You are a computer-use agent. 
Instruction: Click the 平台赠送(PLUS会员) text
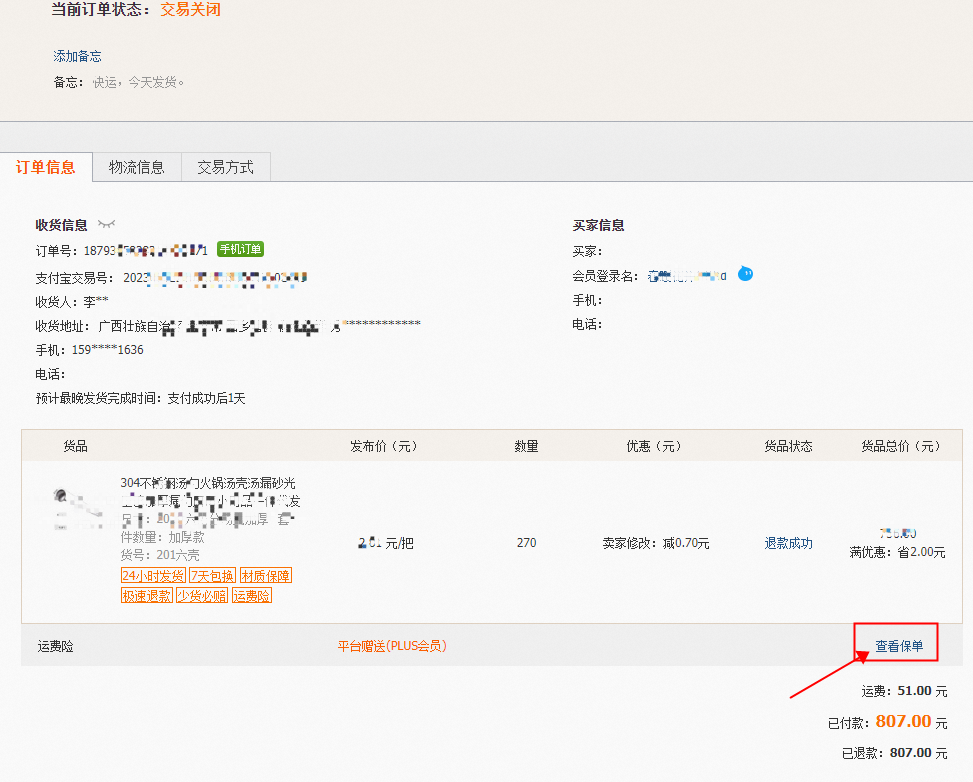click(392, 646)
